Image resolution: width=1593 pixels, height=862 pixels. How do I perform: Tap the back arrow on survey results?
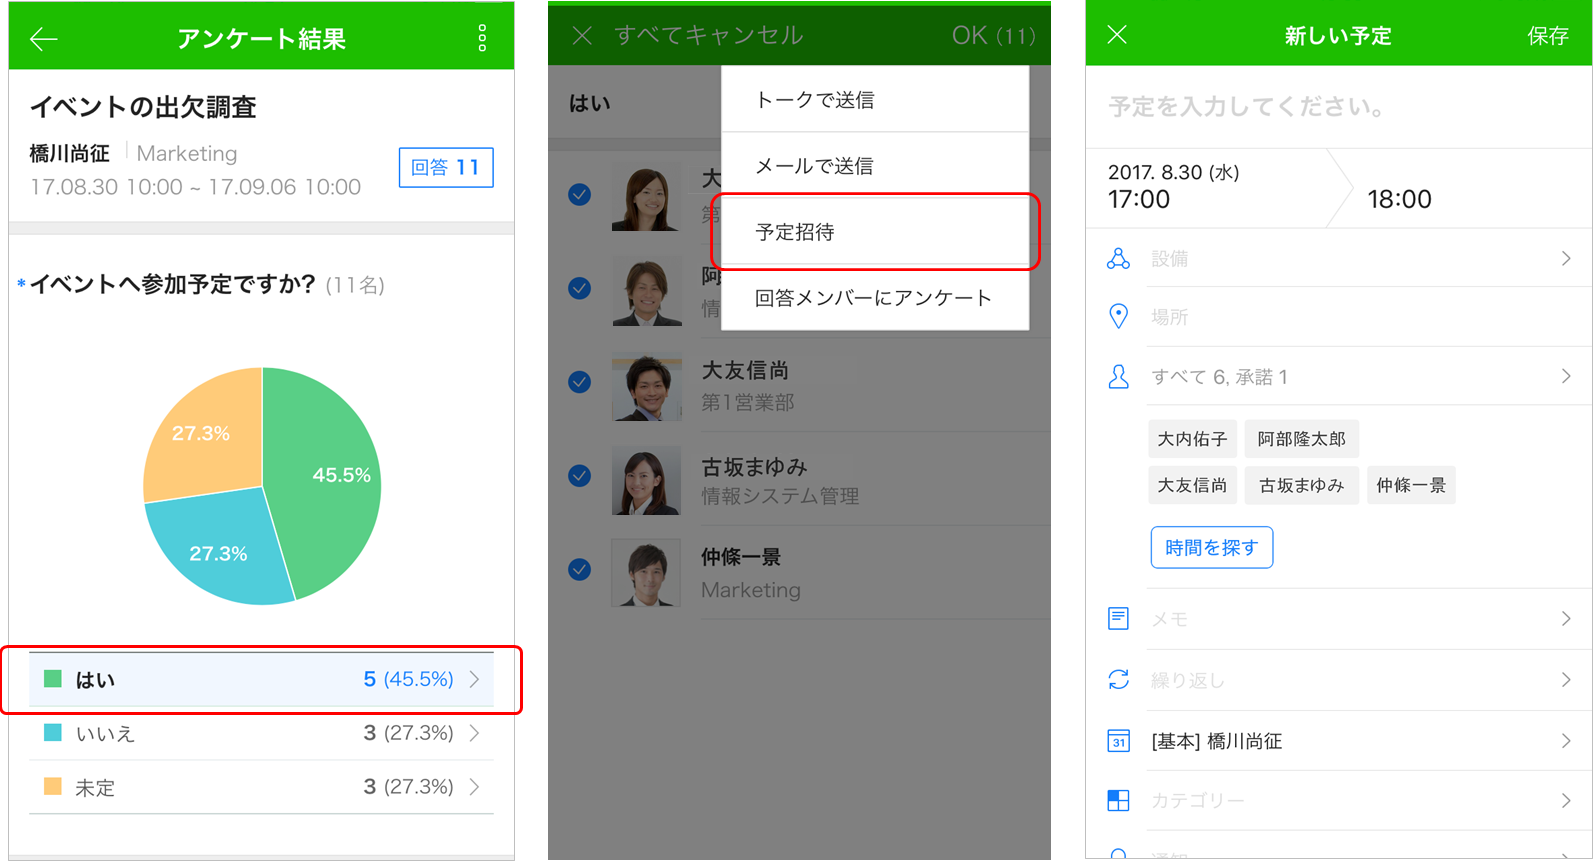pyautogui.click(x=44, y=39)
